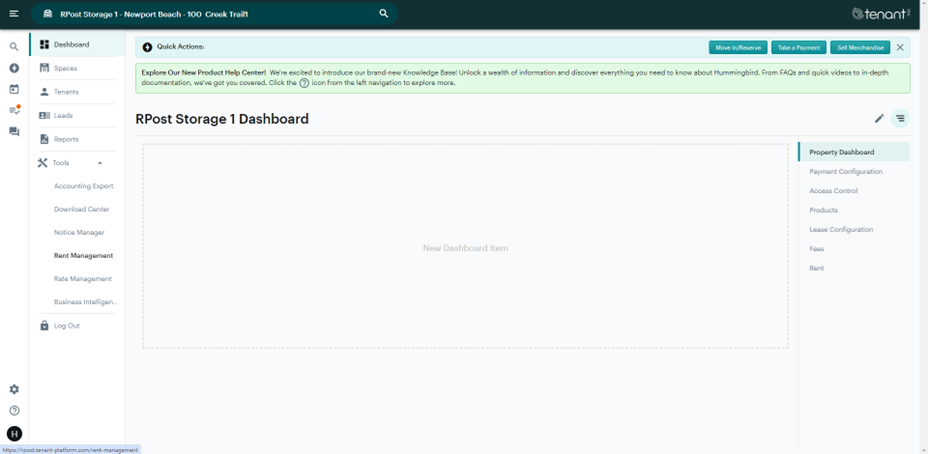Open the settings gear icon
The image size is (928, 454).
pyautogui.click(x=14, y=389)
